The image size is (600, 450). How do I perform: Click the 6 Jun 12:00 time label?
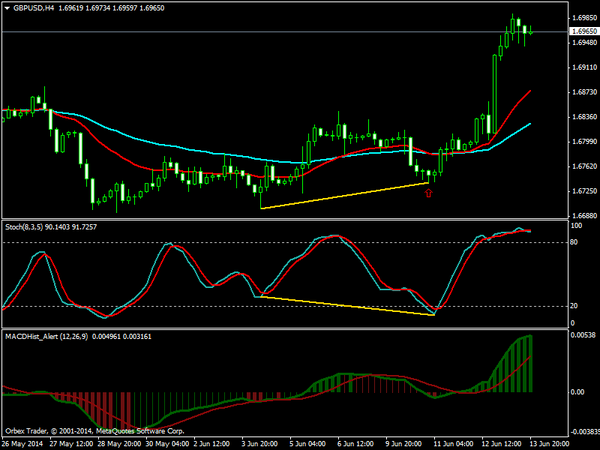[356, 444]
